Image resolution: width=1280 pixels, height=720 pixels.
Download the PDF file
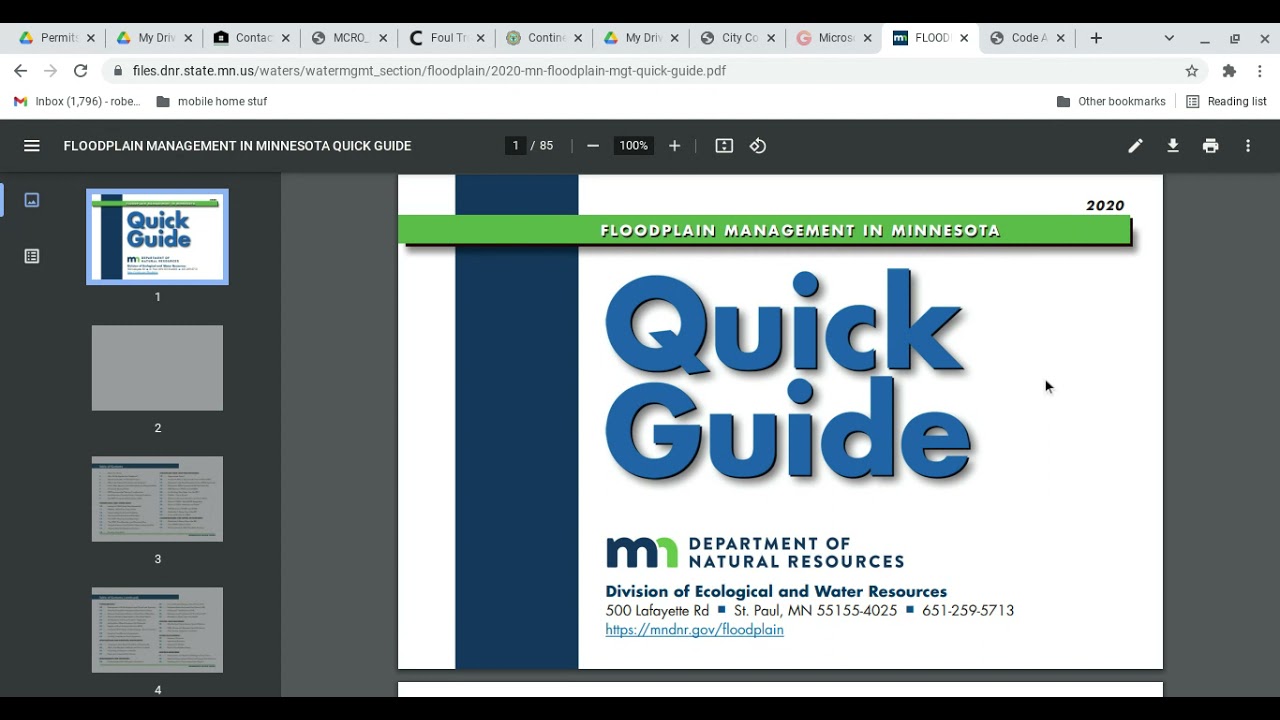(1173, 146)
